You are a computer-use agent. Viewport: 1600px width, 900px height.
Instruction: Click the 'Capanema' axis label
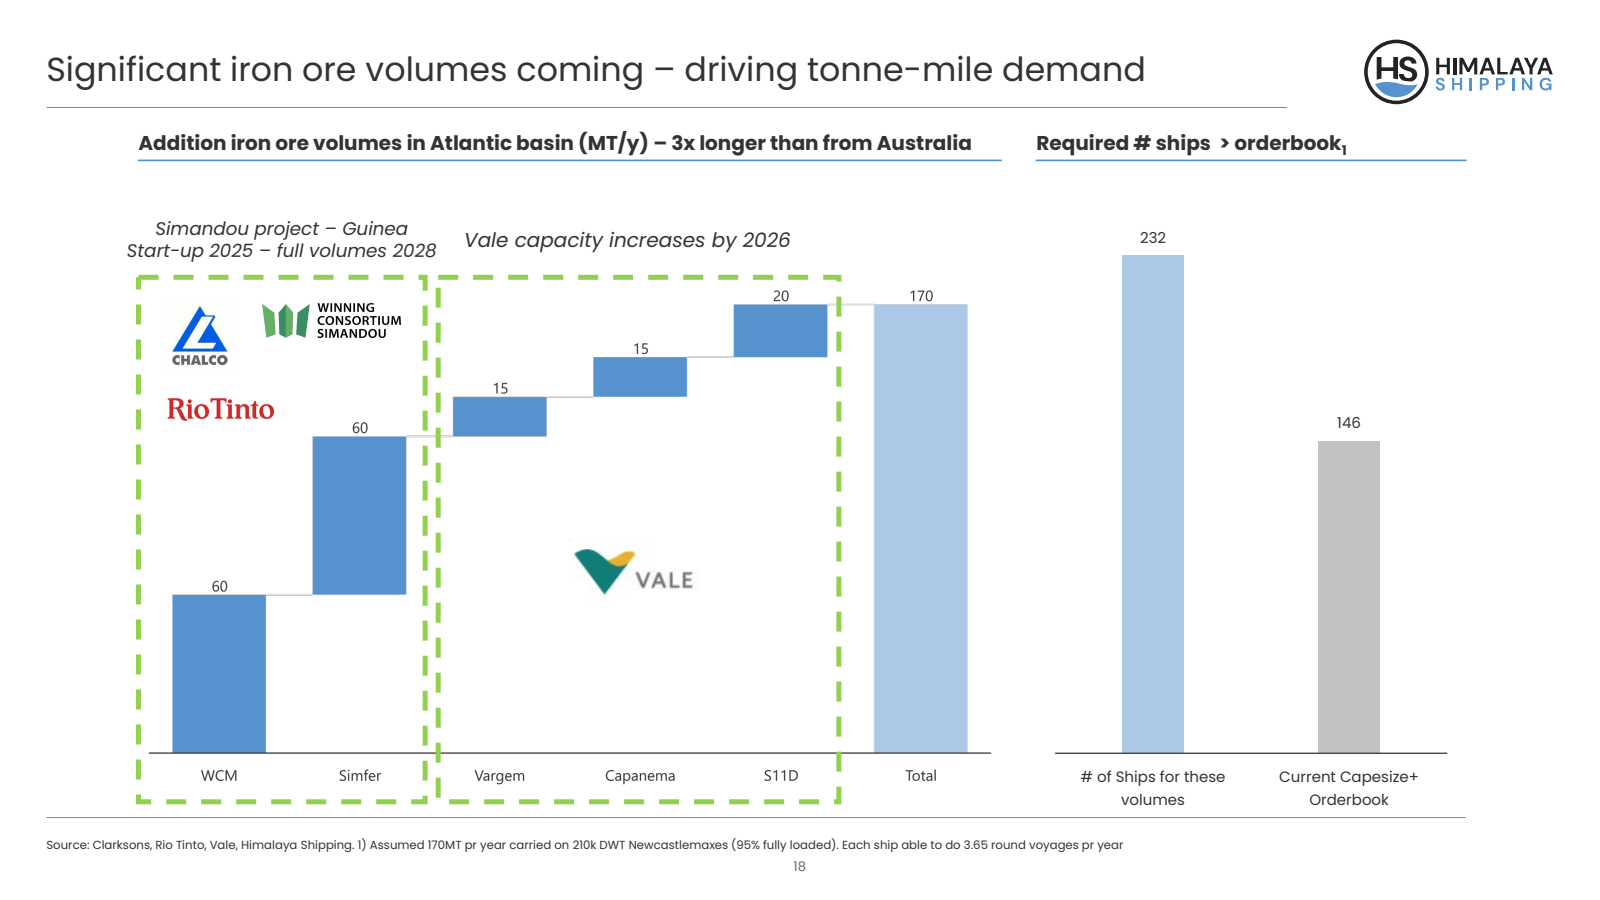pyautogui.click(x=640, y=776)
